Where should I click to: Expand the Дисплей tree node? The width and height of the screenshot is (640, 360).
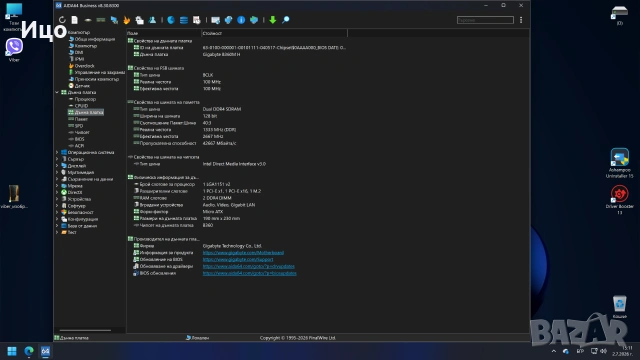pyautogui.click(x=57, y=166)
